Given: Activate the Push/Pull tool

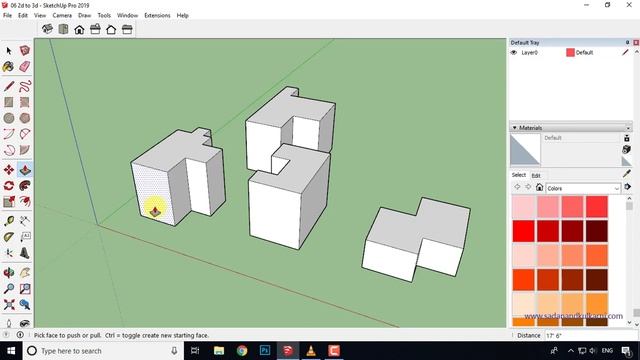Looking at the screenshot, I should (x=25, y=170).
